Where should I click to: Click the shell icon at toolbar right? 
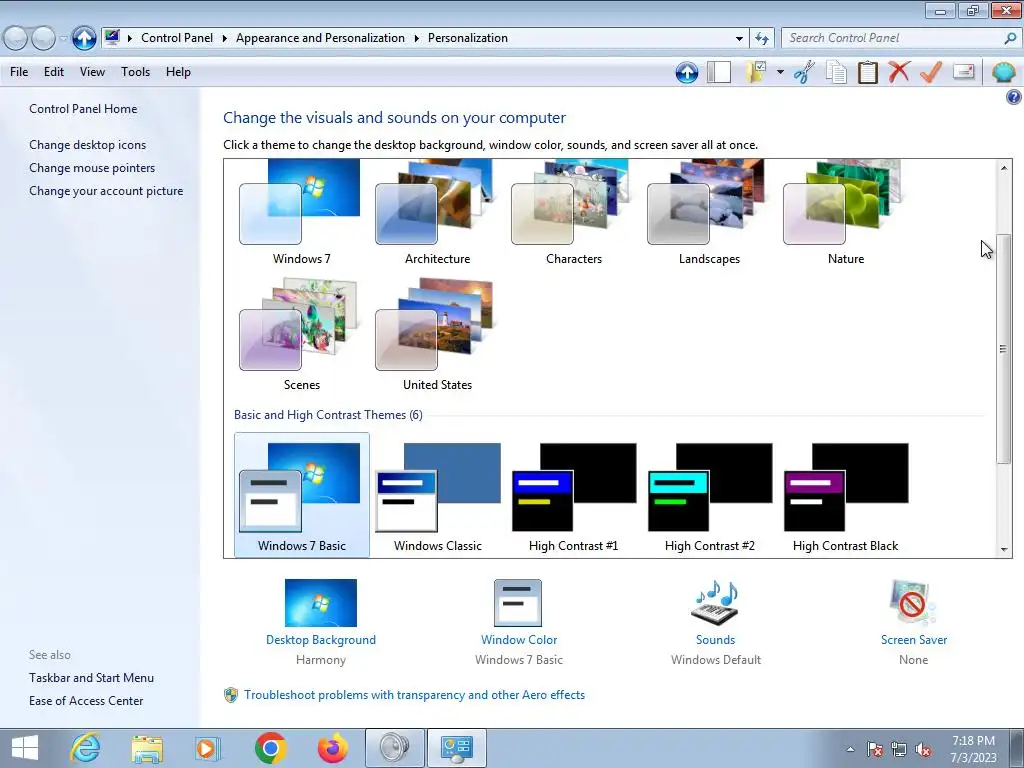click(1002, 72)
